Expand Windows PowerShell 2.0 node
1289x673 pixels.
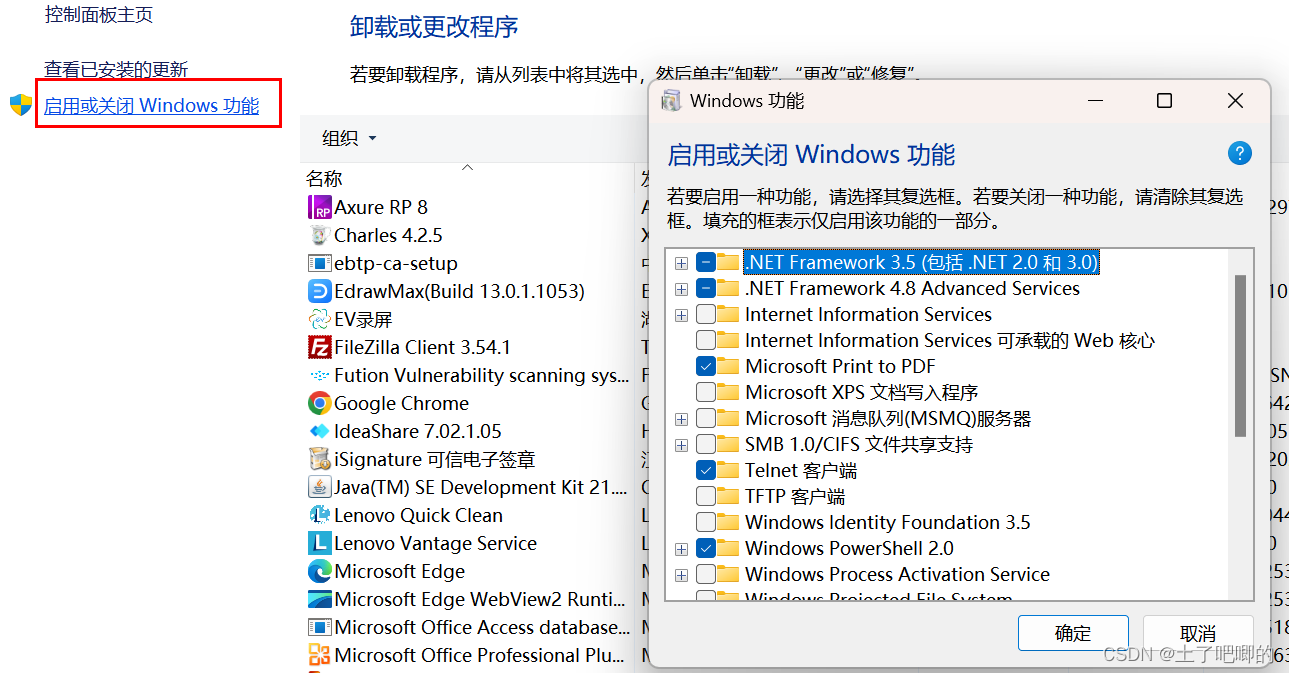point(681,549)
